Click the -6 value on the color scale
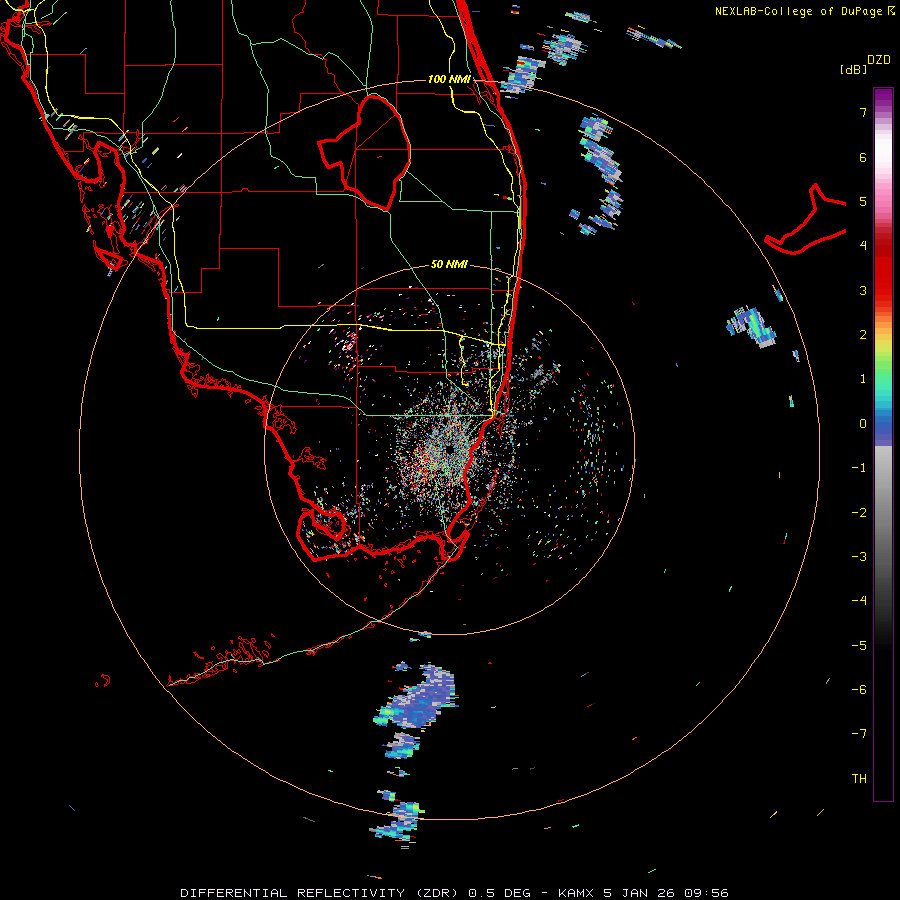 (x=859, y=689)
